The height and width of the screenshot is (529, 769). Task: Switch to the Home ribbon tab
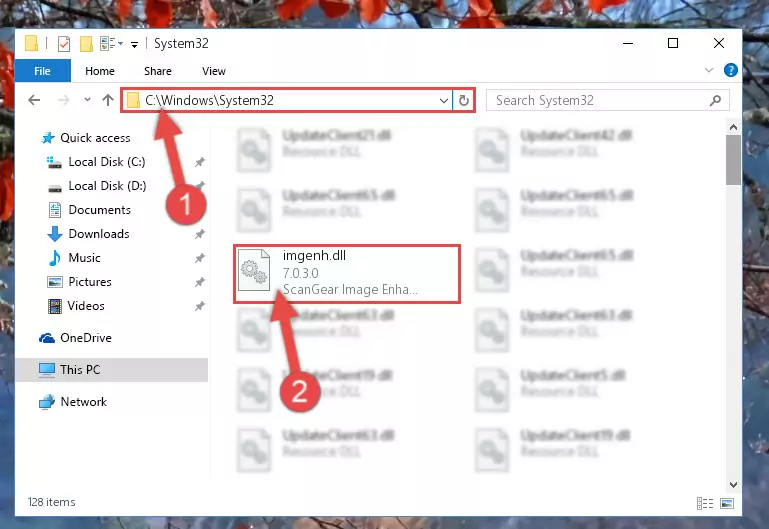click(100, 71)
